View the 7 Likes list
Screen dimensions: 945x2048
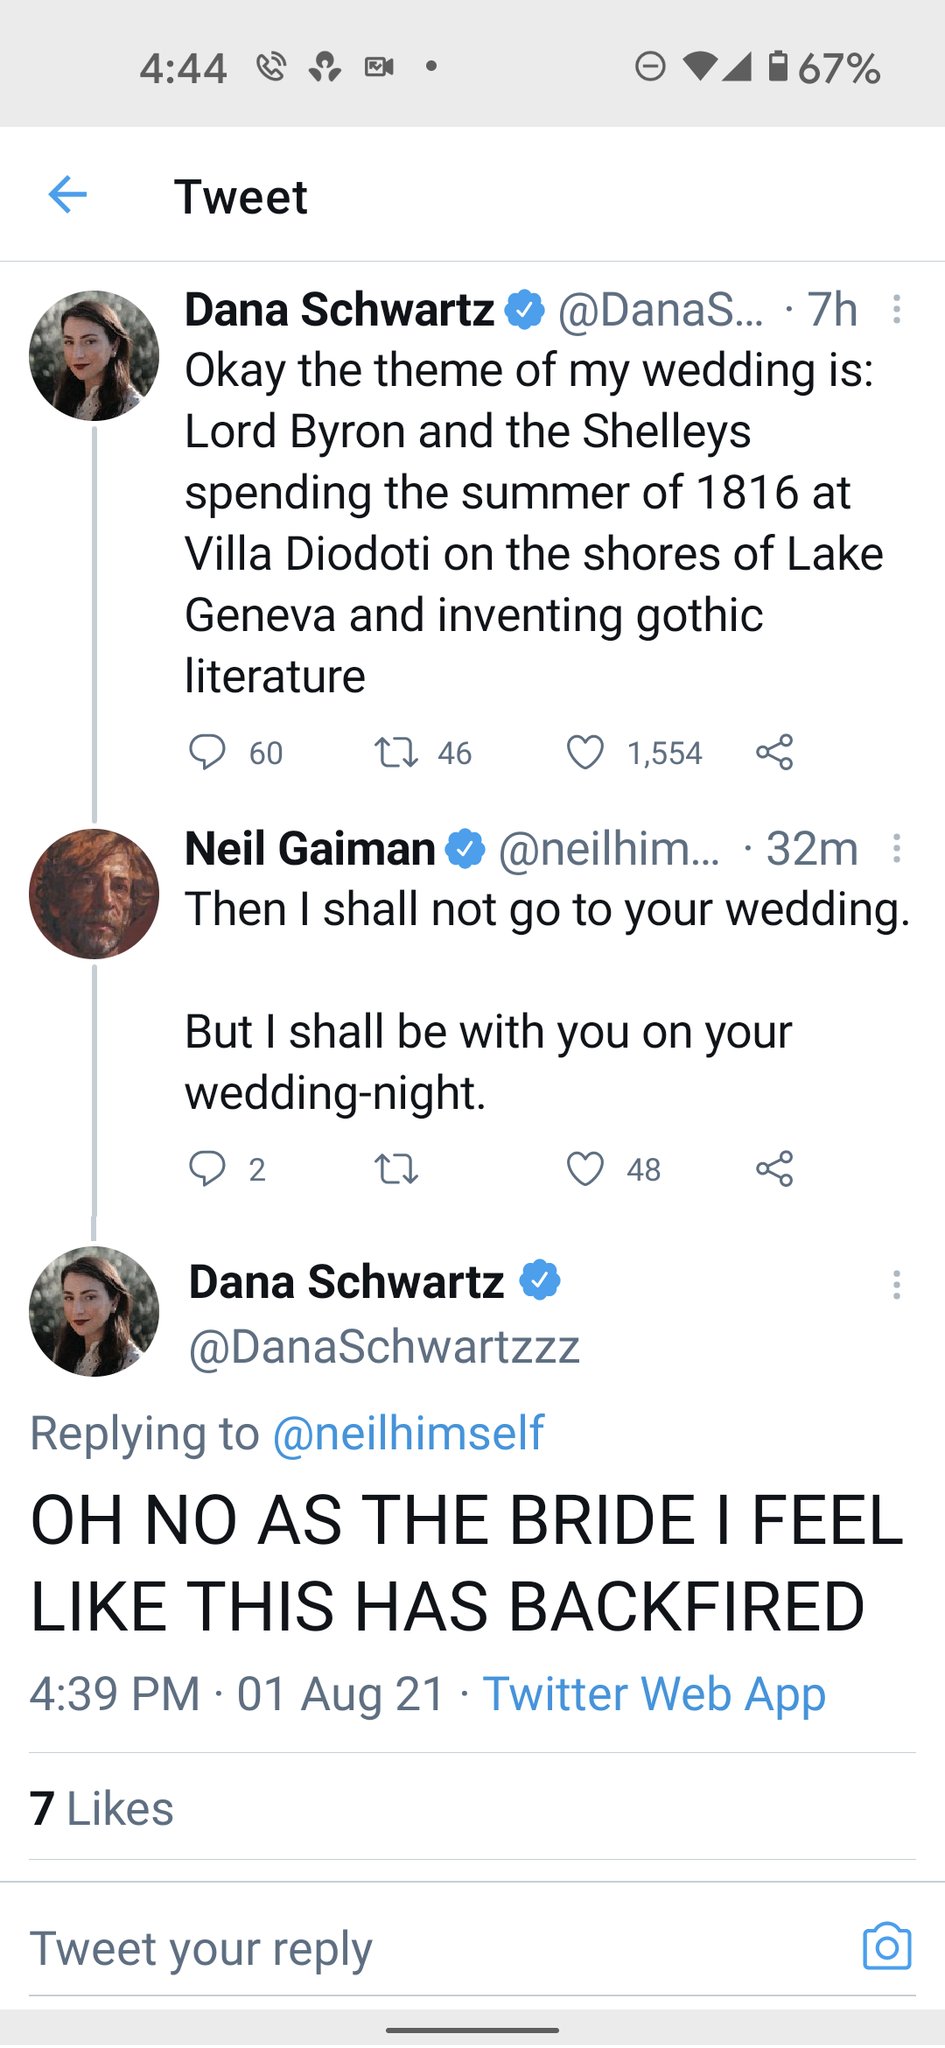coord(102,1808)
